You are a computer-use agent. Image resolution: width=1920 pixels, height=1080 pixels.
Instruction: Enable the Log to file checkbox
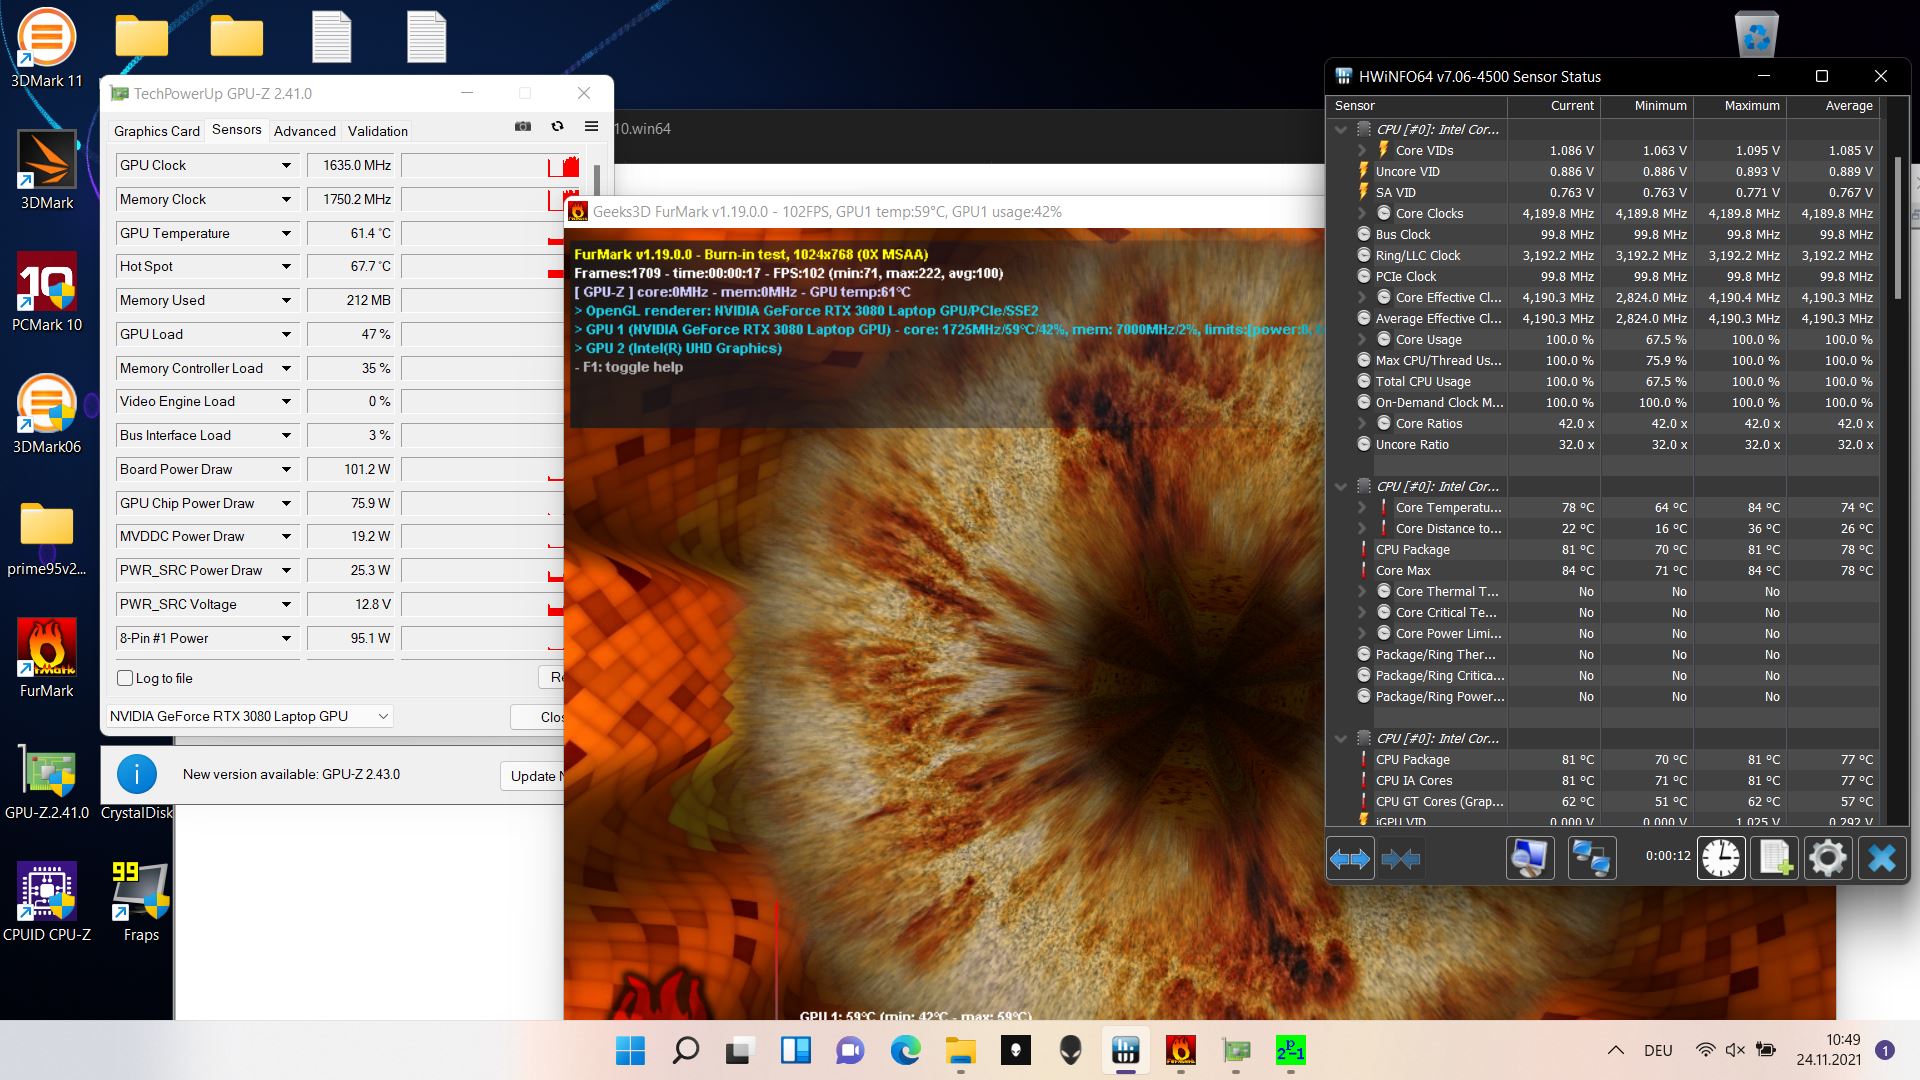click(x=126, y=678)
